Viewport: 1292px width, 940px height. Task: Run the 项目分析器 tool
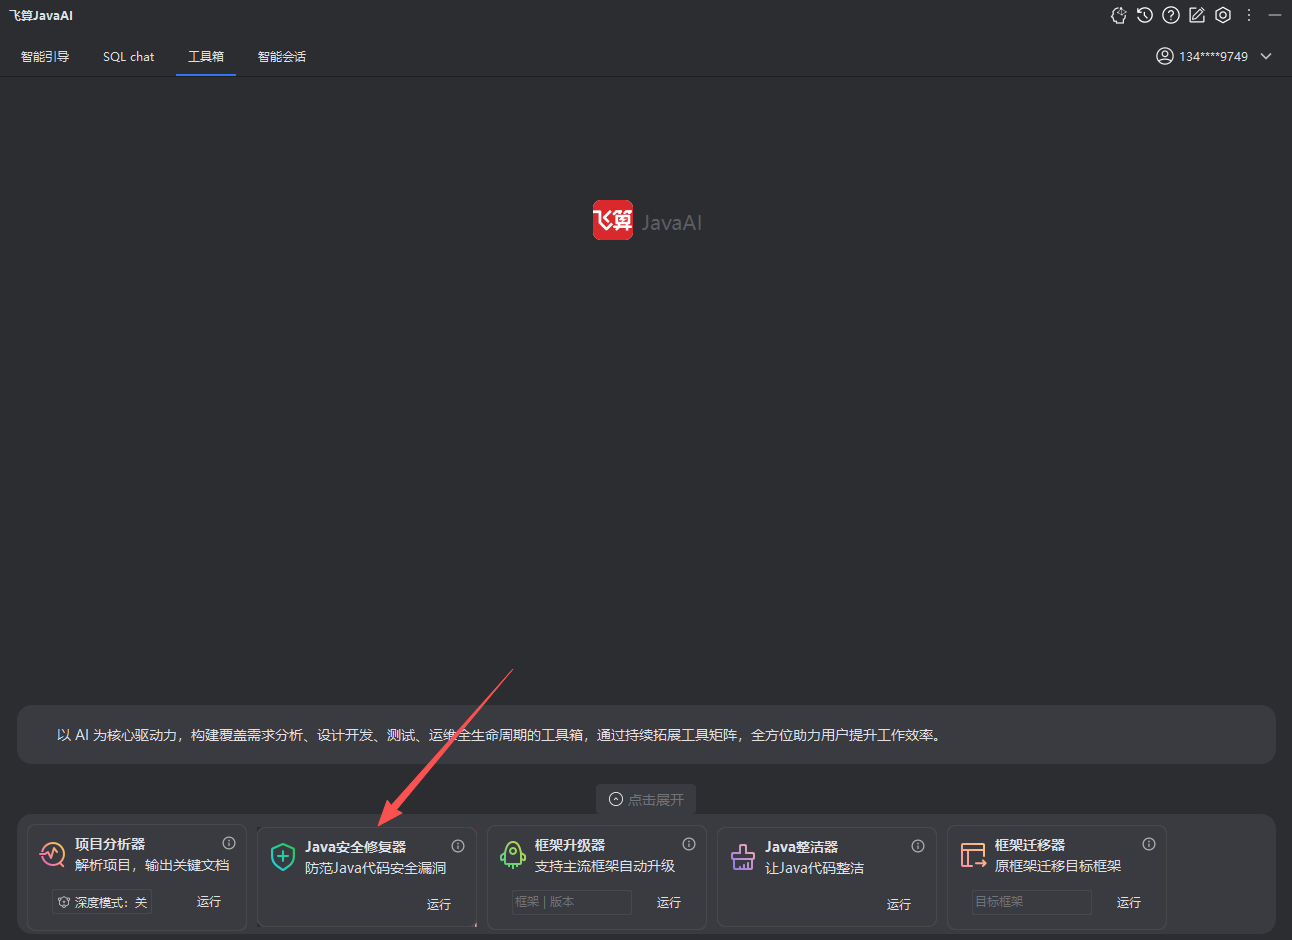pos(209,902)
